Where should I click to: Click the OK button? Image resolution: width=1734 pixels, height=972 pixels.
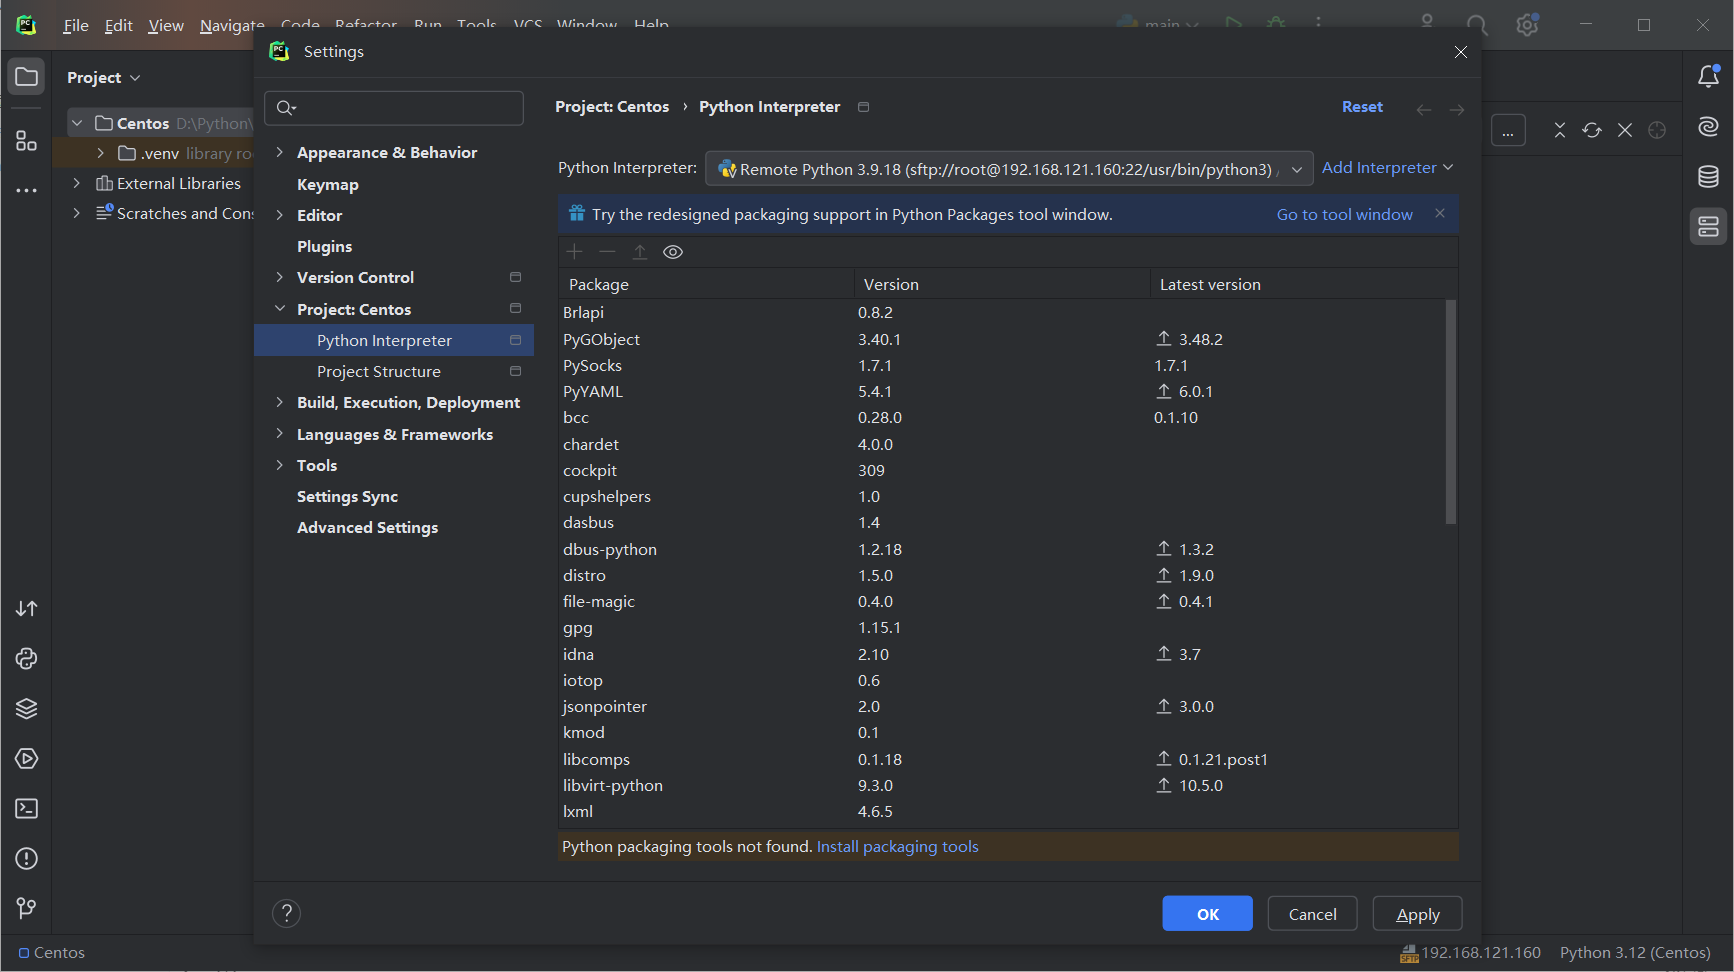pos(1207,914)
